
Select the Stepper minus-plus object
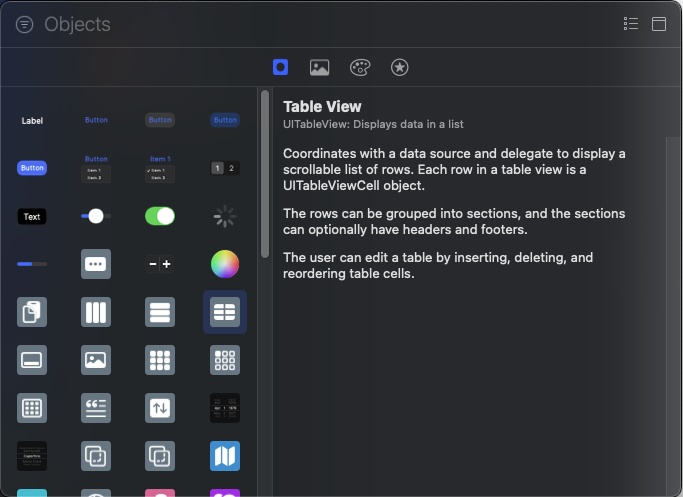pyautogui.click(x=160, y=264)
